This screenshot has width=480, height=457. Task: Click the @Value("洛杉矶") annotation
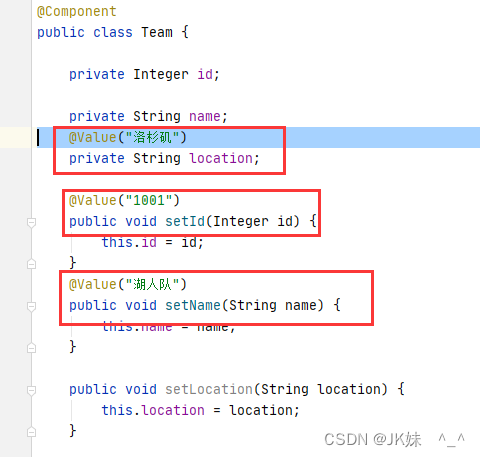pyautogui.click(x=127, y=137)
